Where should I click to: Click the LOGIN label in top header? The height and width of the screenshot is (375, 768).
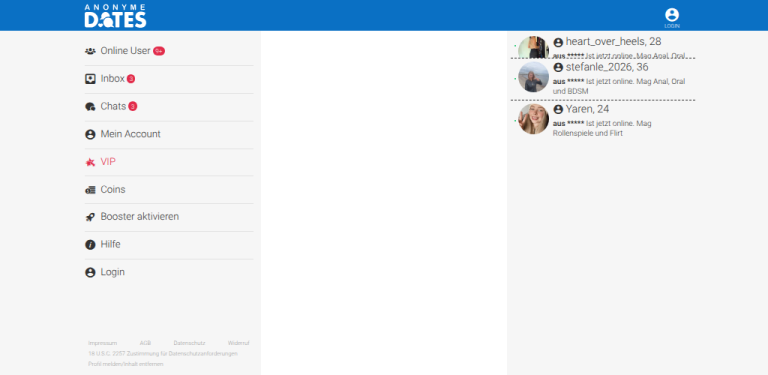(672, 26)
